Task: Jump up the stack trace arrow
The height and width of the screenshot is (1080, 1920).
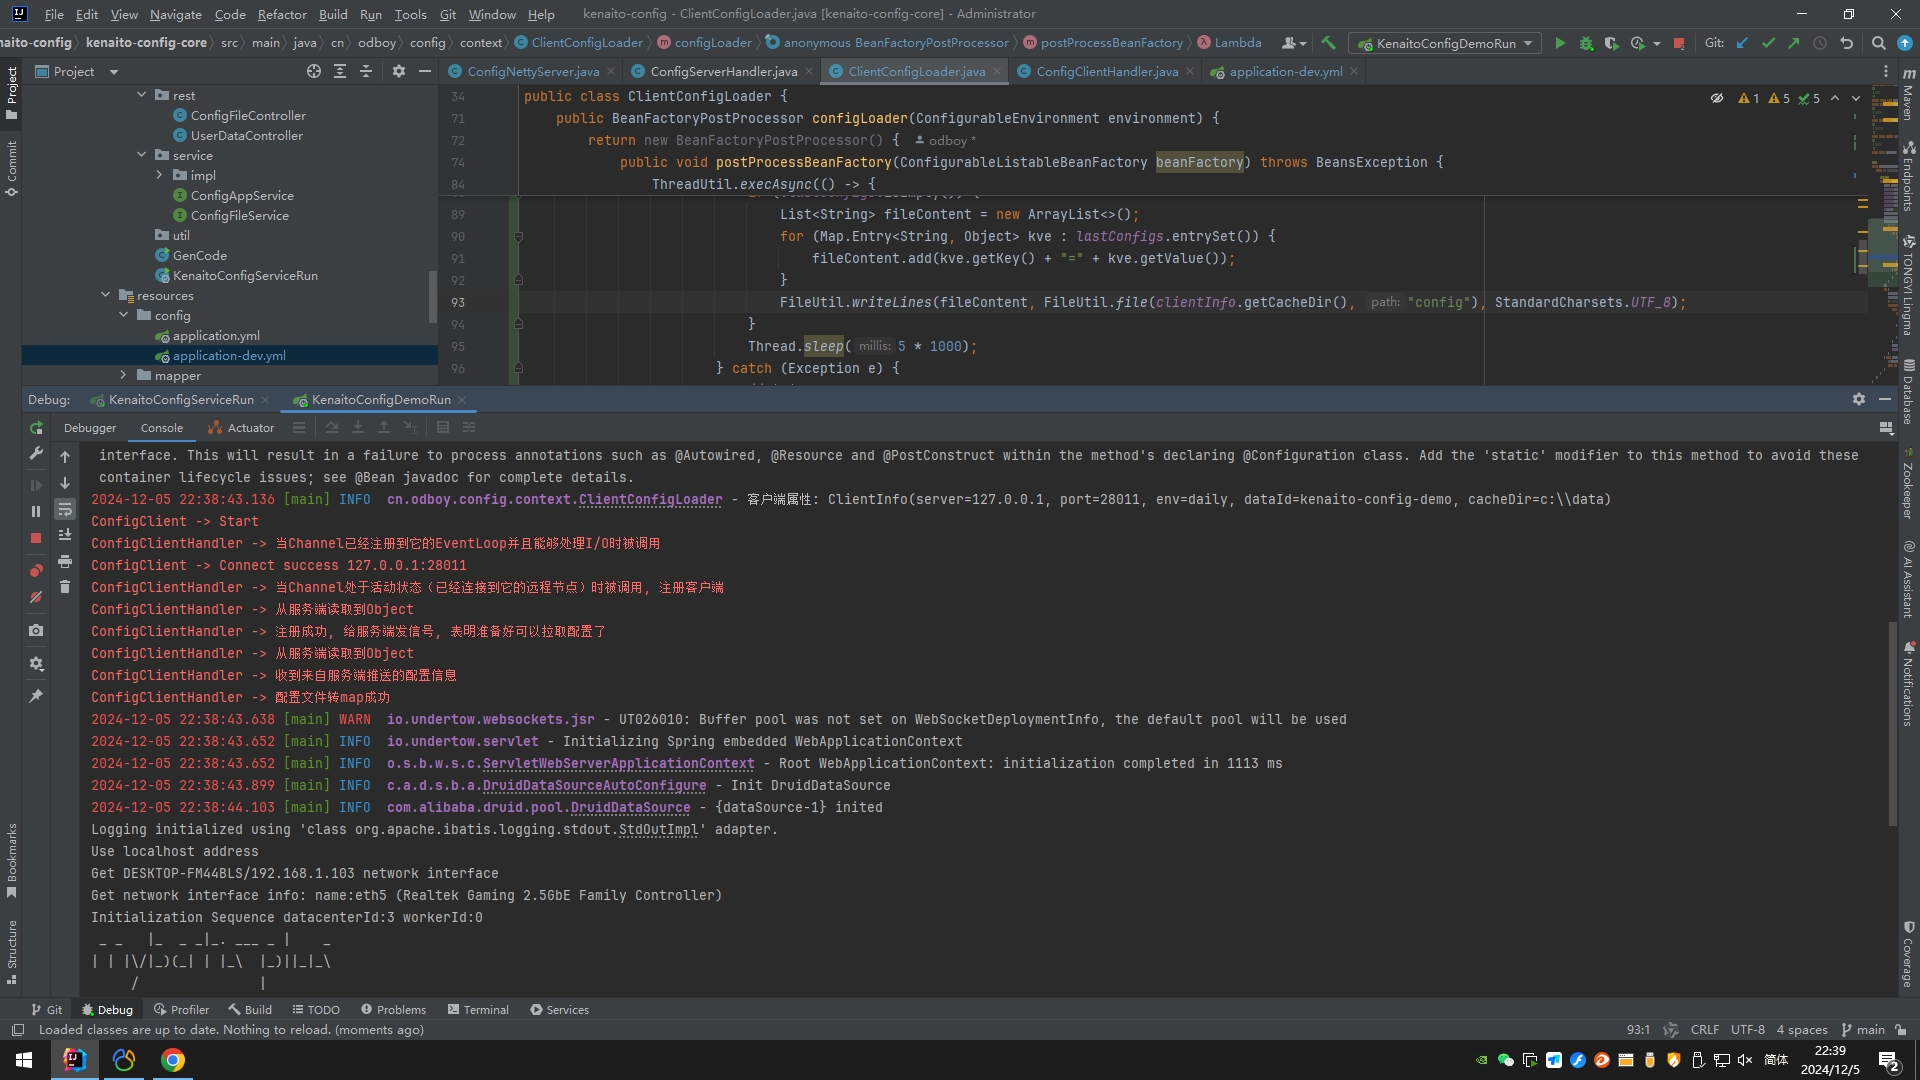Action: [65, 457]
